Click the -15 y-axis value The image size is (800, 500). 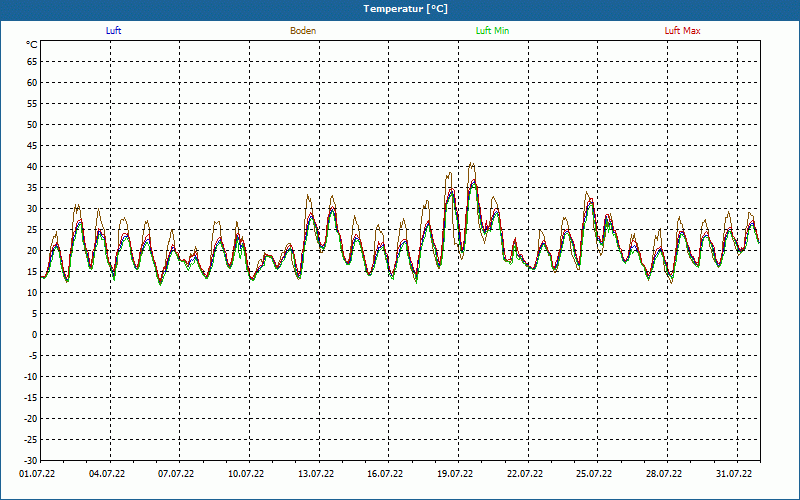(x=31, y=398)
